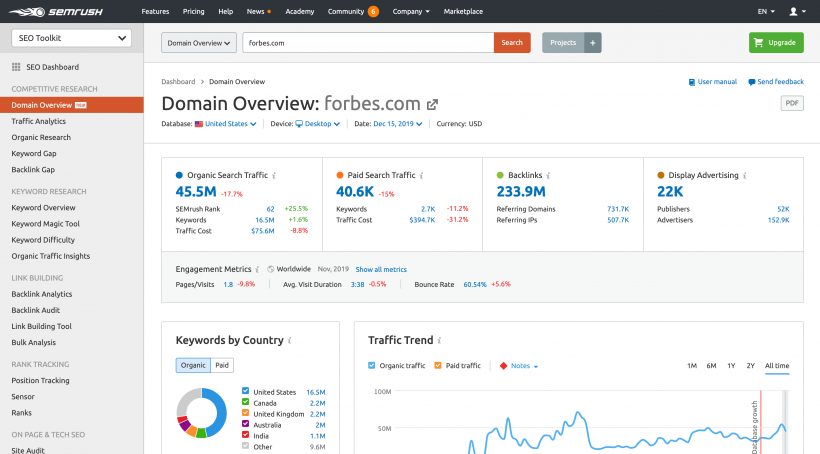Viewport: 820px width, 454px height.
Task: Click the Projects button
Action: pyautogui.click(x=563, y=43)
